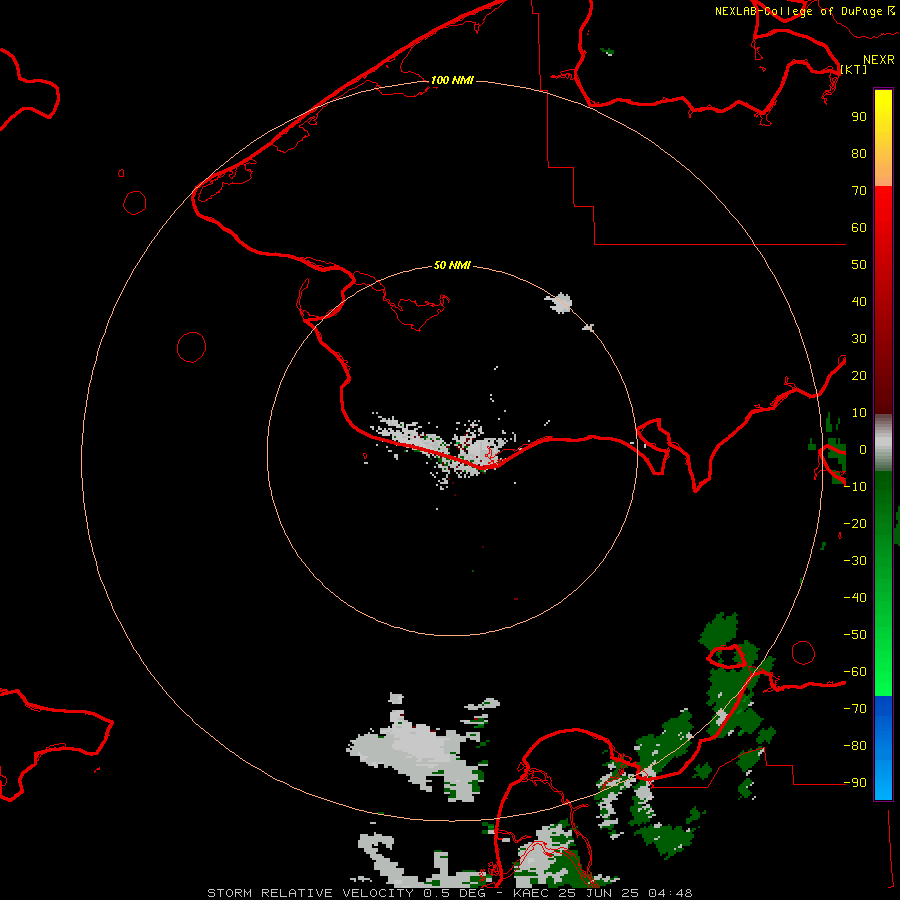Click the -30 knot scale value
900x900 pixels.
(x=855, y=561)
